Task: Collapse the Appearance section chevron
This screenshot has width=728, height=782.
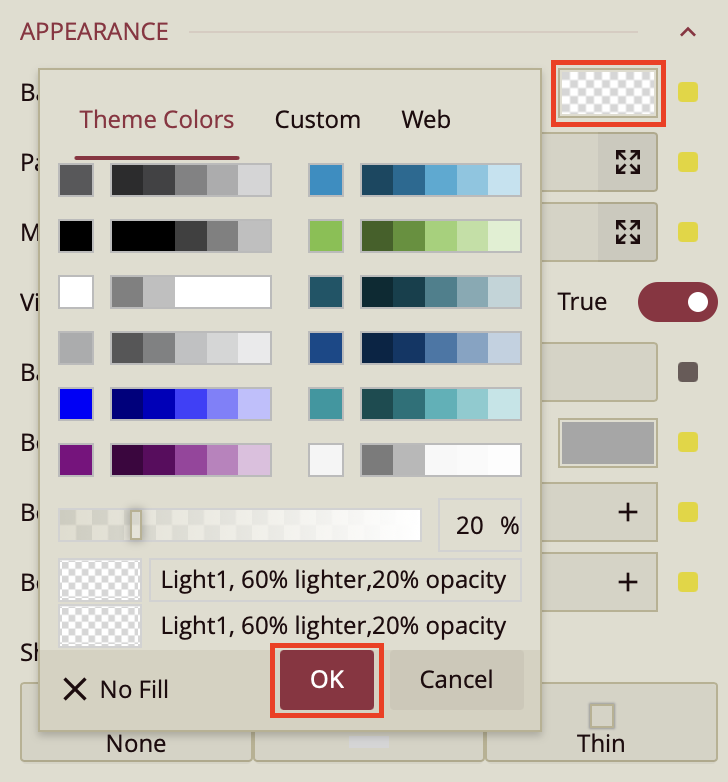Action: coord(687,32)
